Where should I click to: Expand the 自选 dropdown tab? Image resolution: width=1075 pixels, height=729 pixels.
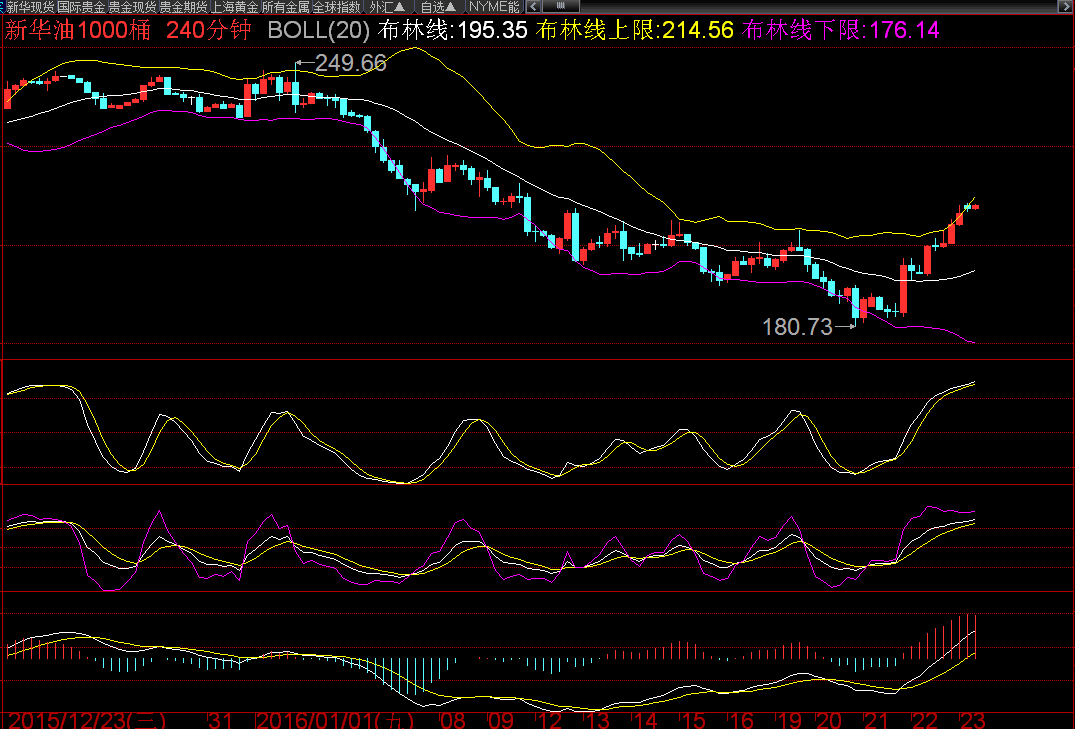click(x=439, y=6)
